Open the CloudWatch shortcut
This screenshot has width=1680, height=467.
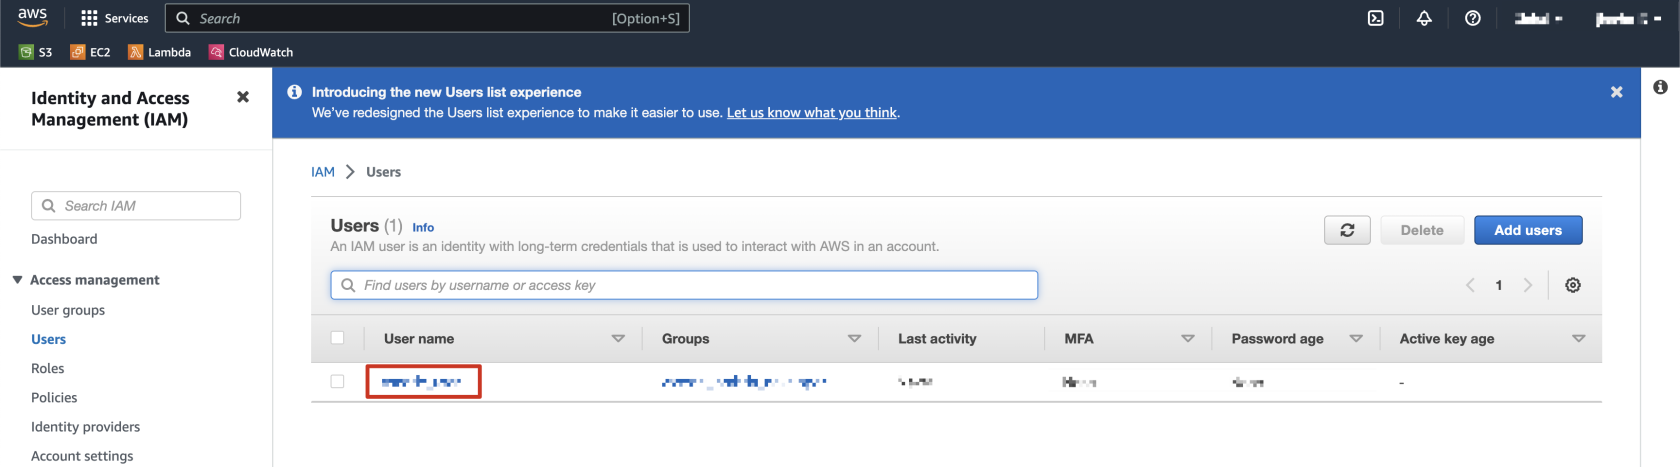tap(251, 52)
